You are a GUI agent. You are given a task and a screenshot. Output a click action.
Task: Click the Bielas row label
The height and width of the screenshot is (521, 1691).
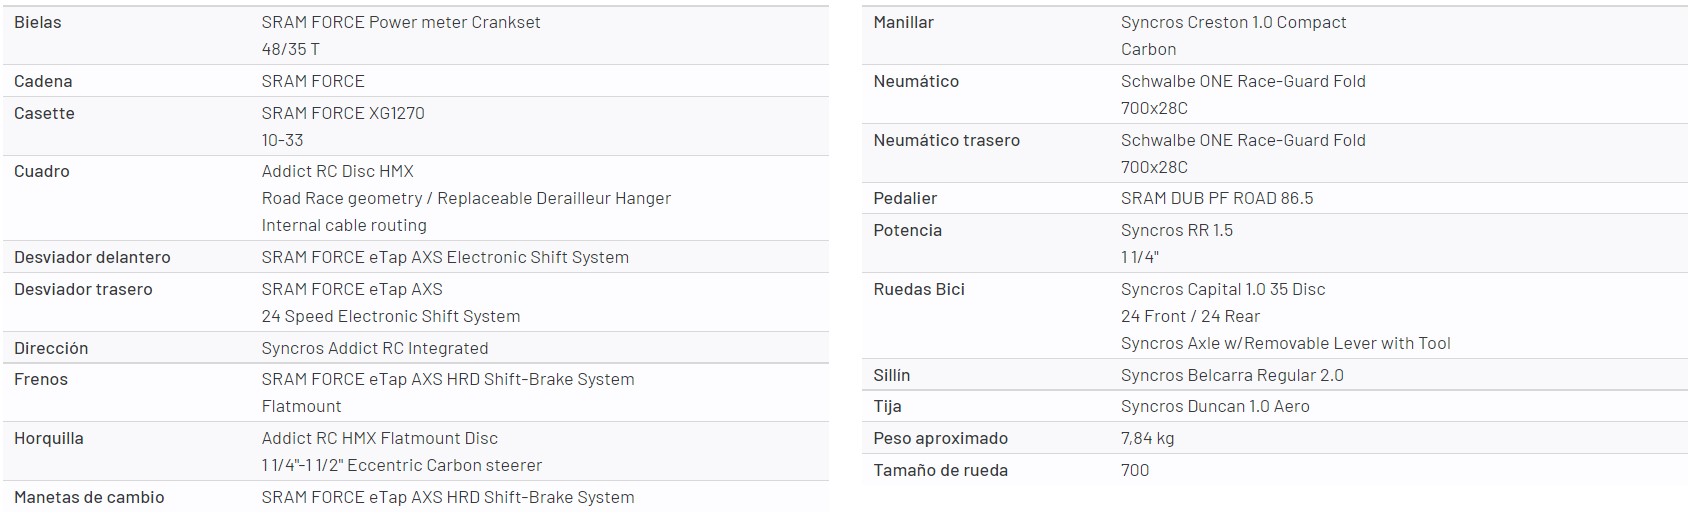pos(38,22)
